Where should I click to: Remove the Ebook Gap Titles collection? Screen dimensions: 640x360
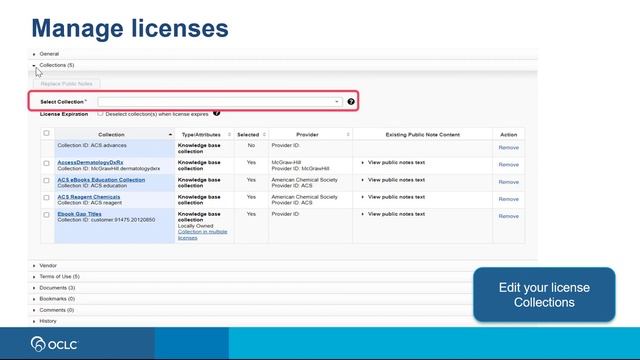point(509,216)
